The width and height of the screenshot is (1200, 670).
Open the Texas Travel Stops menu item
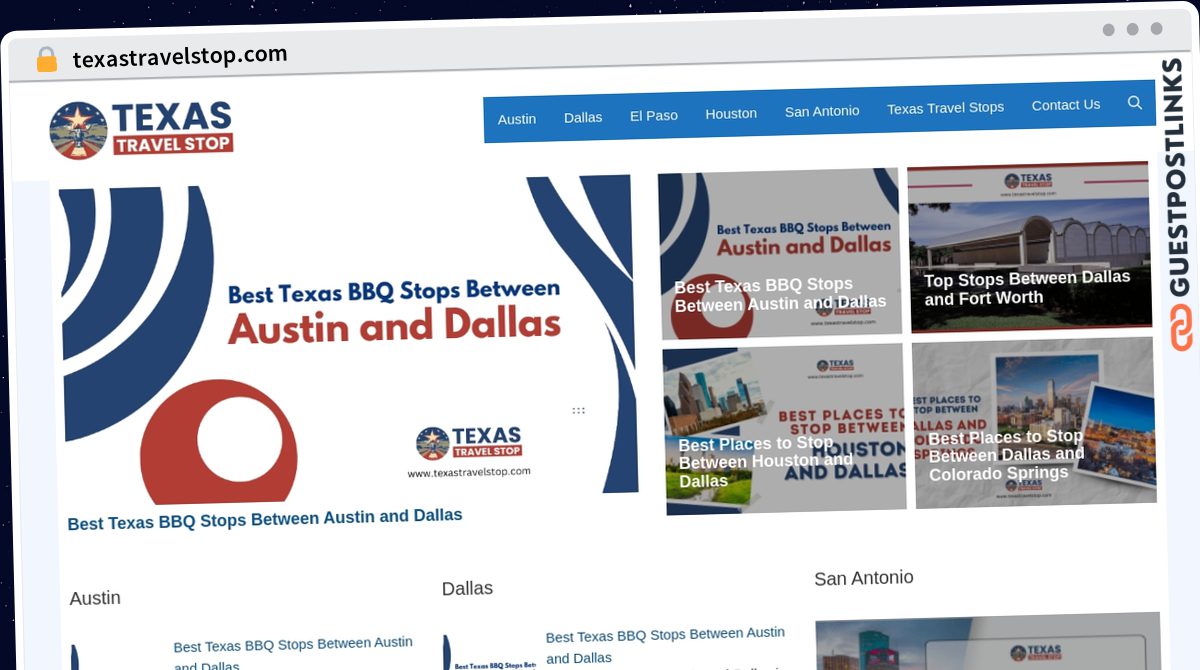pyautogui.click(x=945, y=108)
